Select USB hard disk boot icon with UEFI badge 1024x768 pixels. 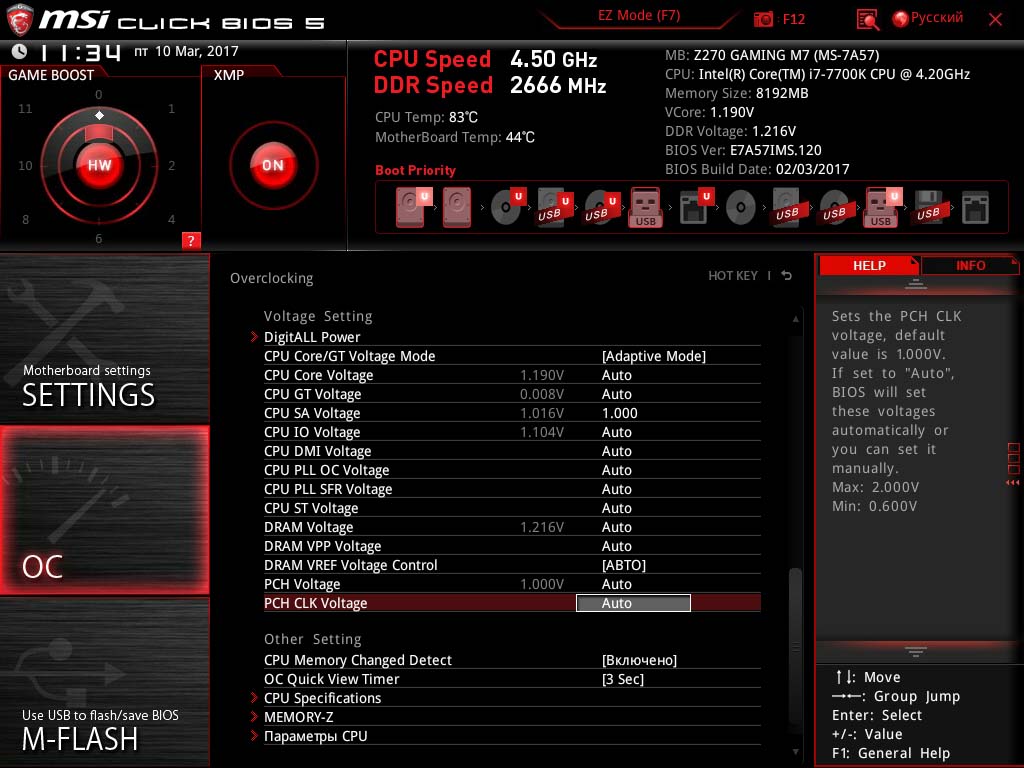pos(554,207)
